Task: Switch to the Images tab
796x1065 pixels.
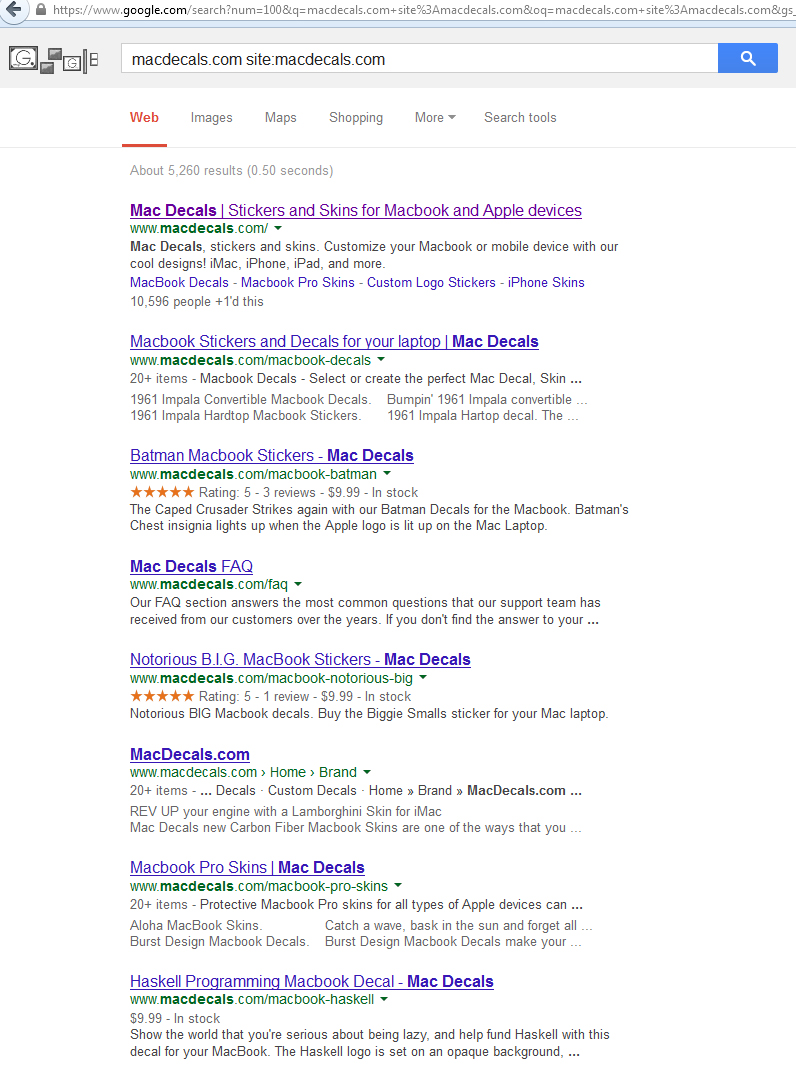Action: [x=211, y=118]
